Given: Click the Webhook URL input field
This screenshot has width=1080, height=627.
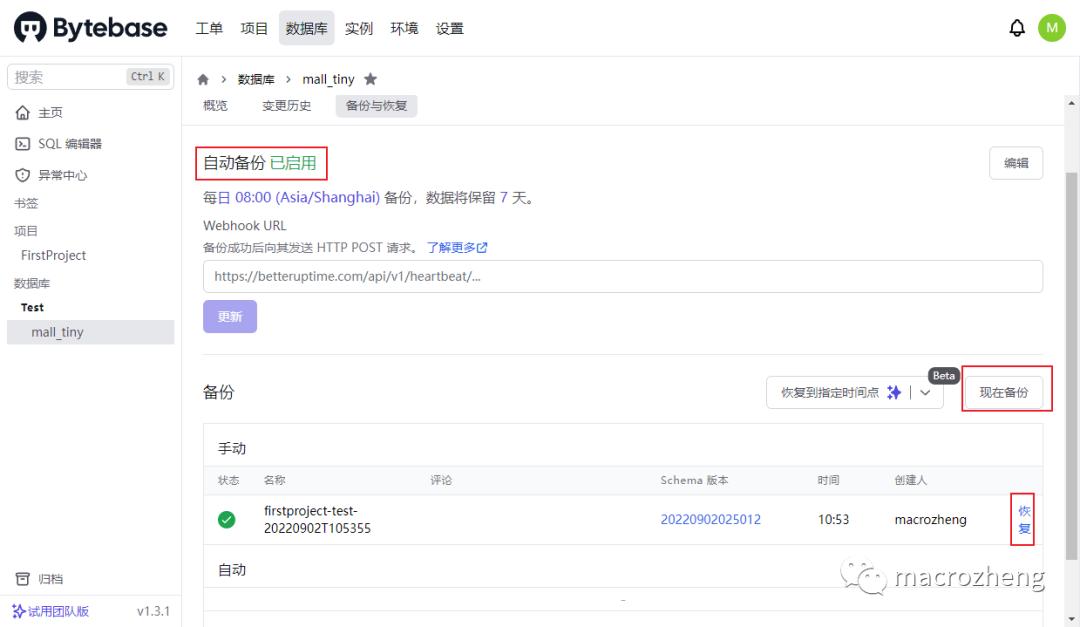Looking at the screenshot, I should [620, 276].
